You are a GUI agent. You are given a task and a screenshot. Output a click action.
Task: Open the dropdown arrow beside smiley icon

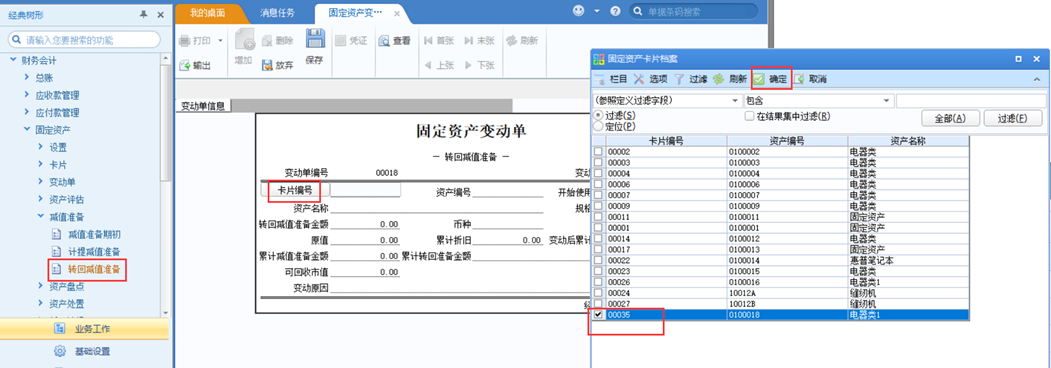pos(596,11)
